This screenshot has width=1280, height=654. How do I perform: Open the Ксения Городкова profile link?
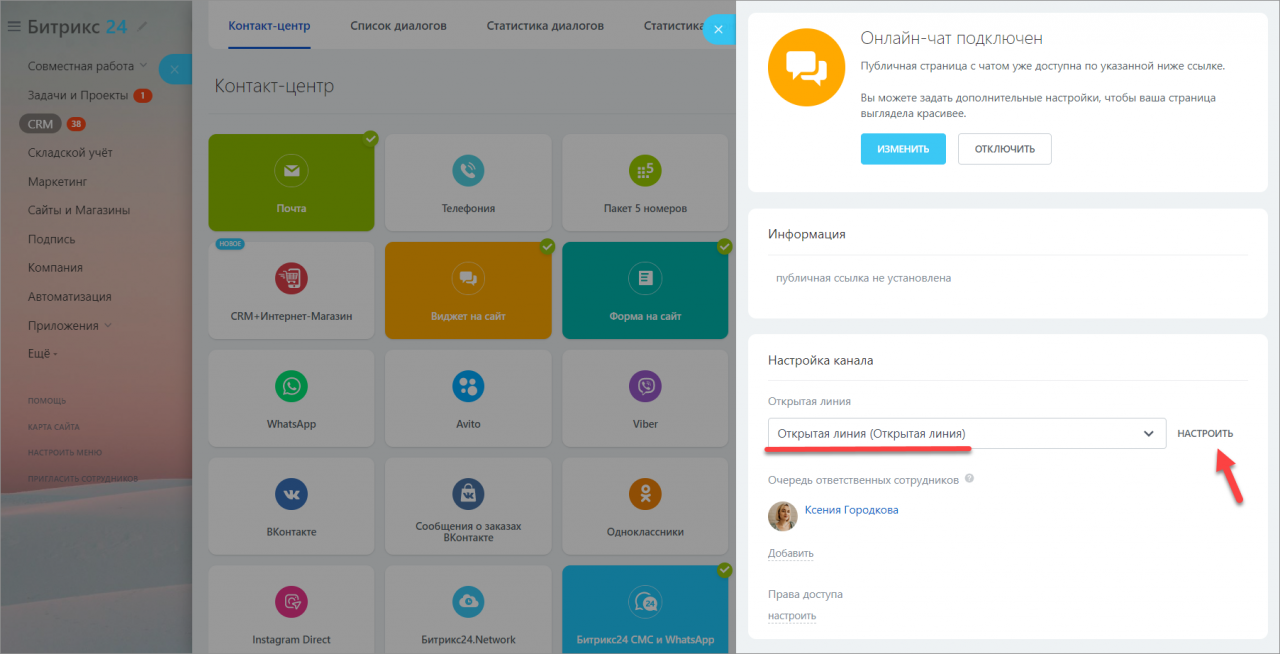pyautogui.click(x=851, y=510)
